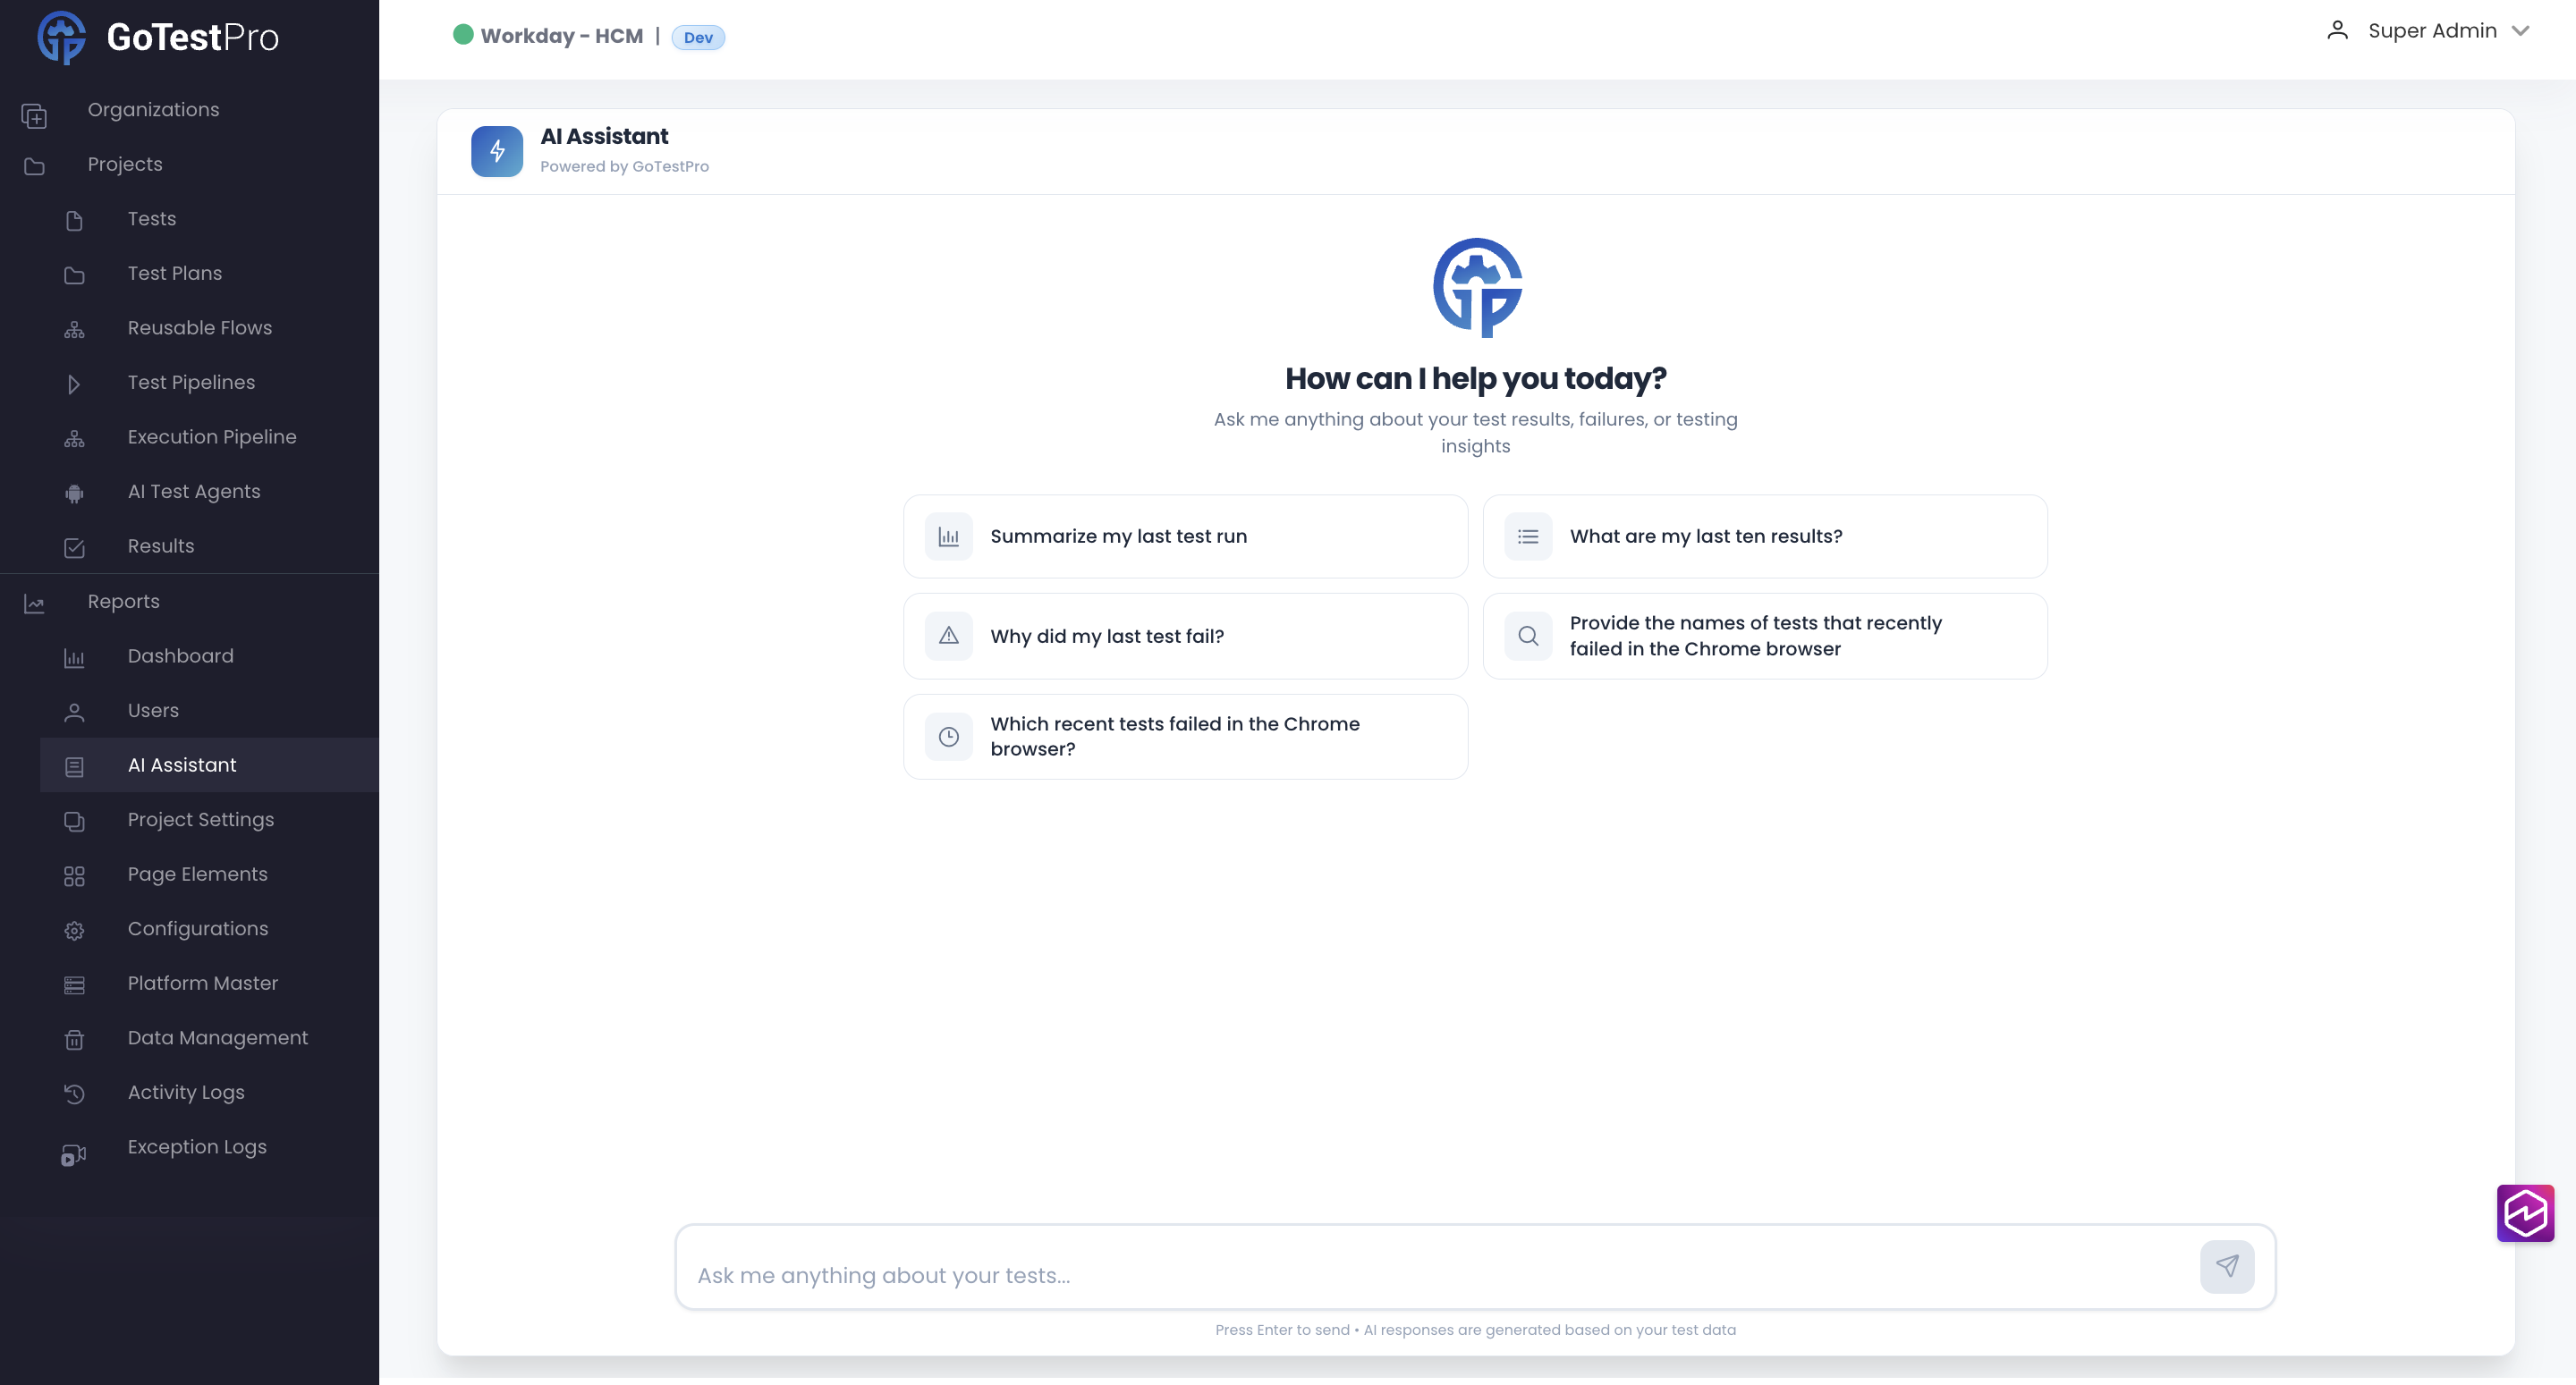The height and width of the screenshot is (1385, 2576).
Task: Click the Activity Logs history icon
Action: [x=74, y=1094]
